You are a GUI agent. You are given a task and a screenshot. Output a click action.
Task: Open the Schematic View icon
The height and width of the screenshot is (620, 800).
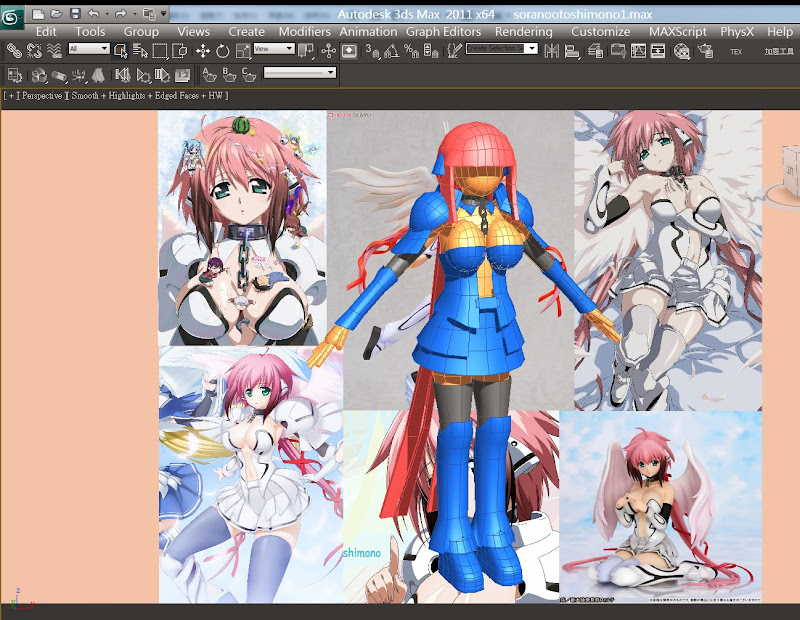[658, 51]
